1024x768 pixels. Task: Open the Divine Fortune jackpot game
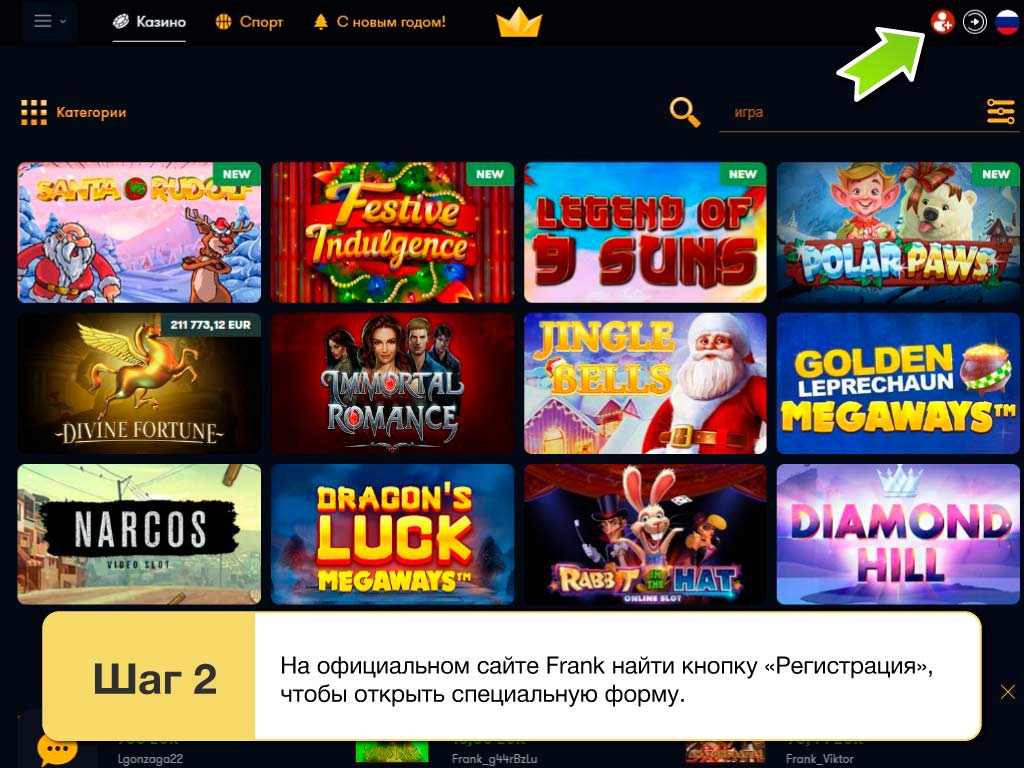tap(139, 383)
